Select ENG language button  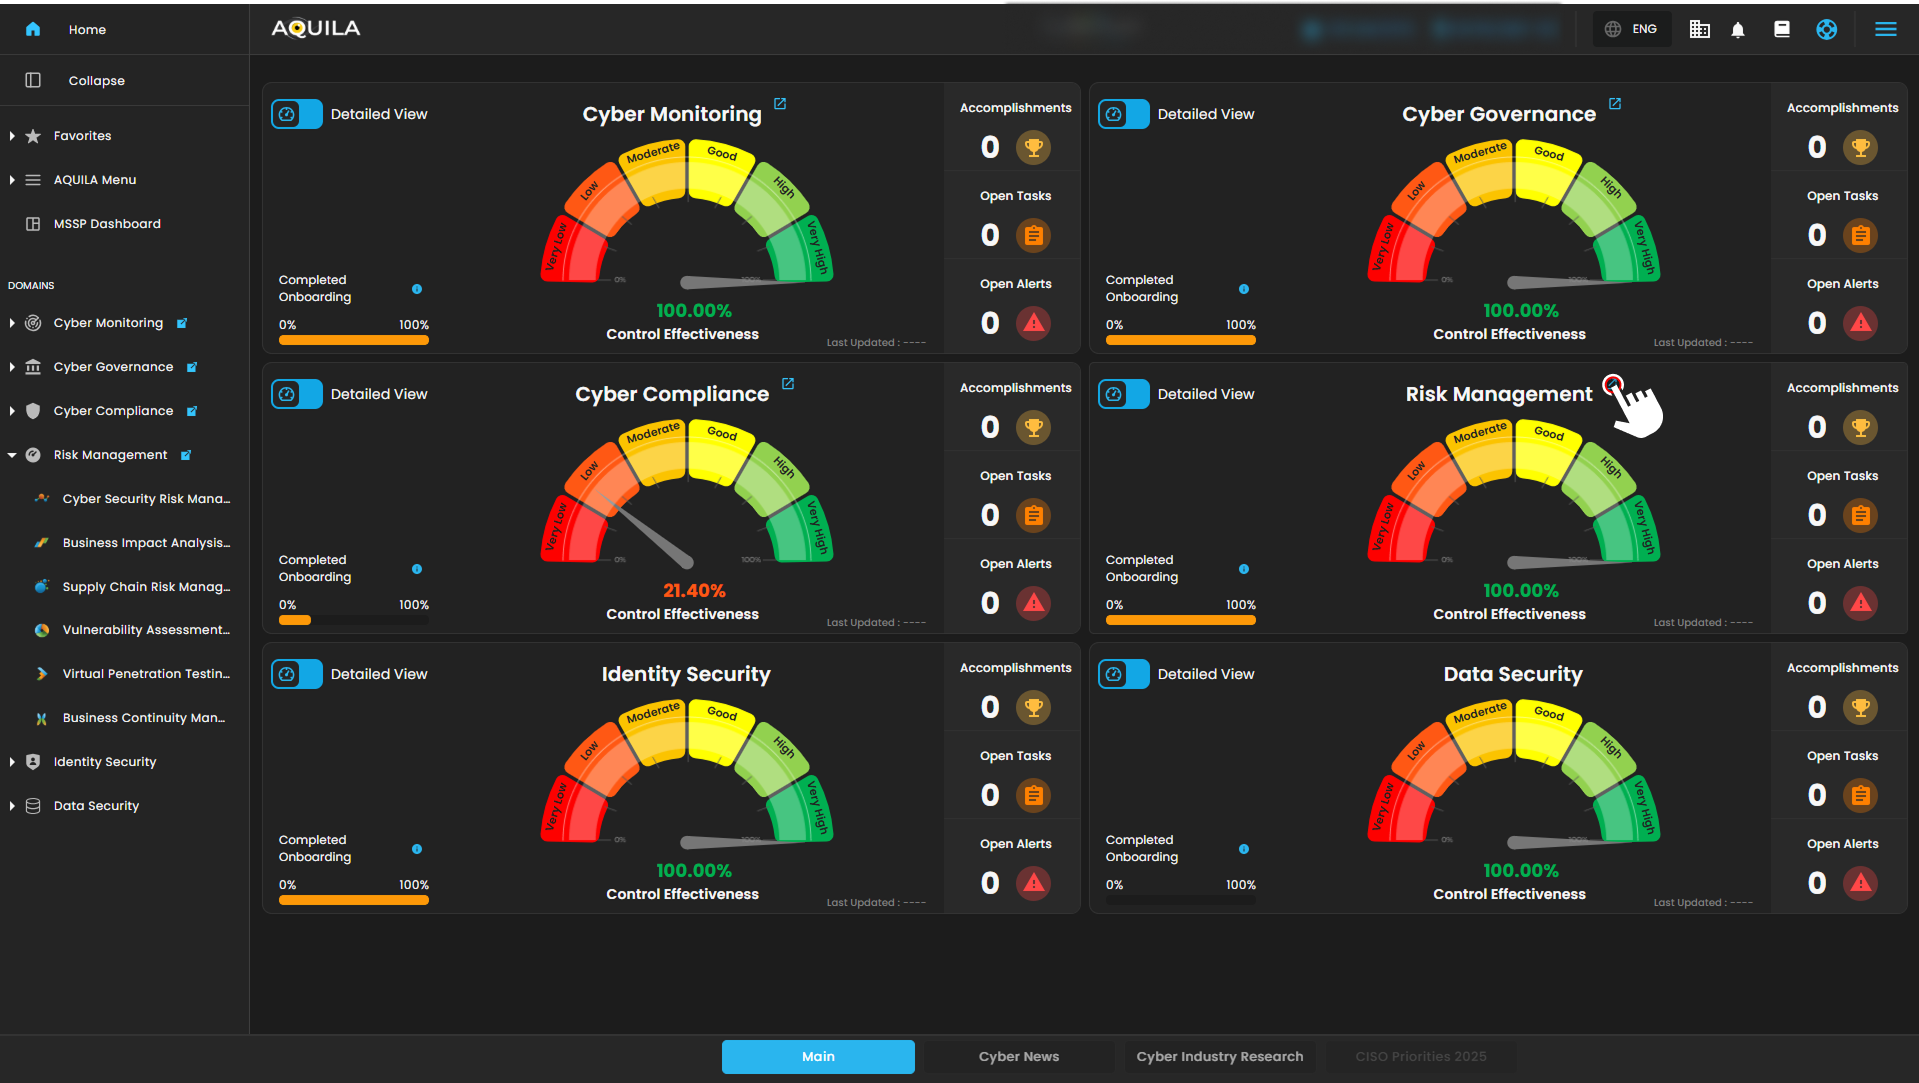coord(1632,29)
